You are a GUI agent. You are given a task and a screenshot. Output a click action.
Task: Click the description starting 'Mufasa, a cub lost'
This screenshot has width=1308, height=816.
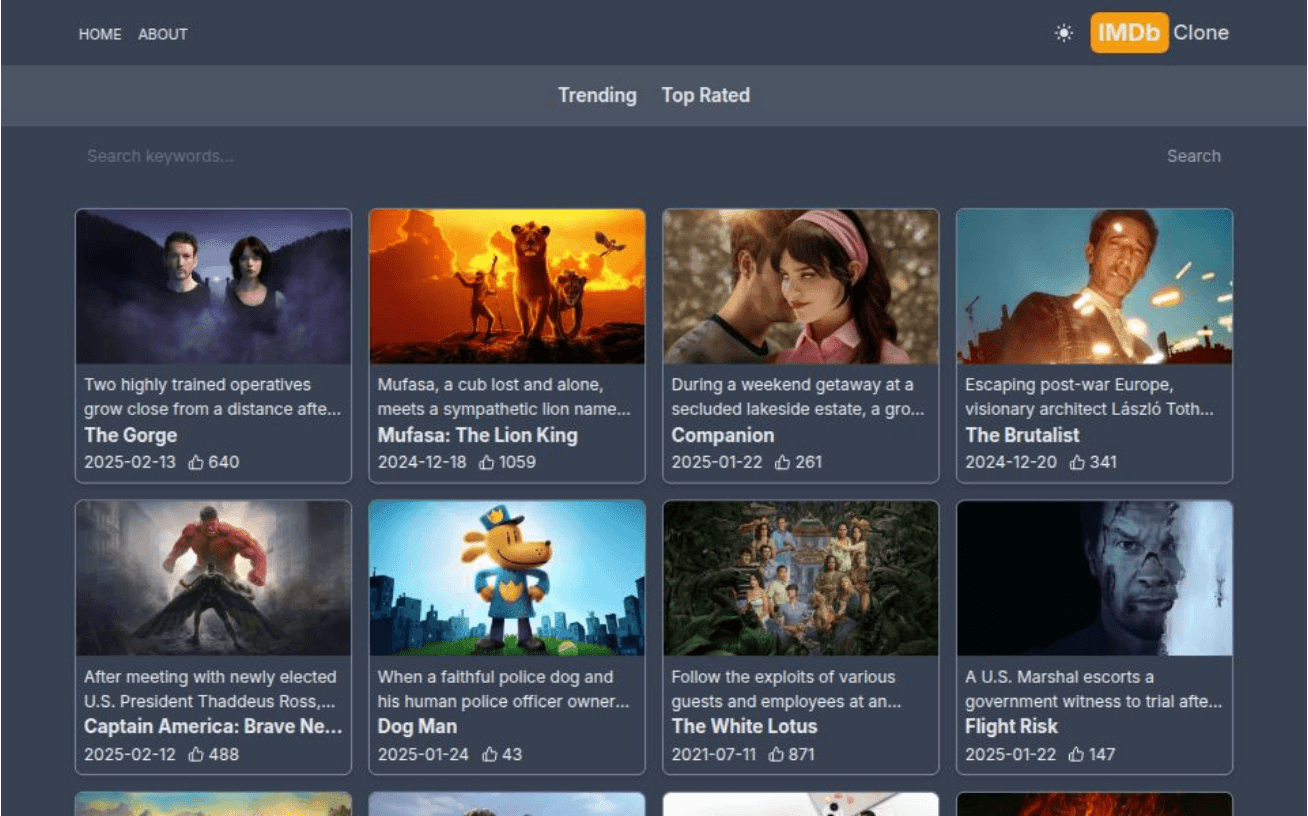pos(505,397)
